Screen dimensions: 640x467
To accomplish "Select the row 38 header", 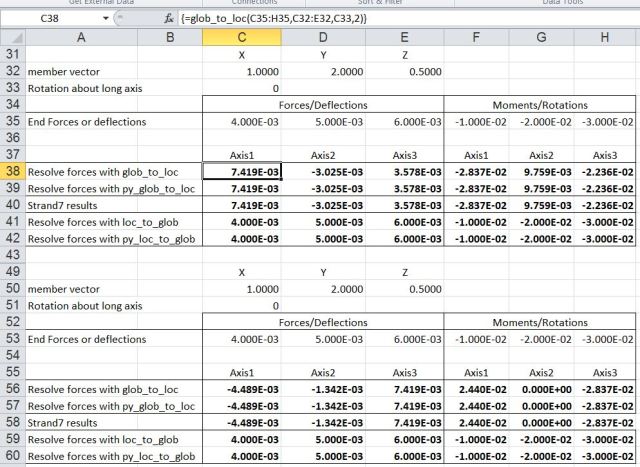I will pyautogui.click(x=11, y=172).
